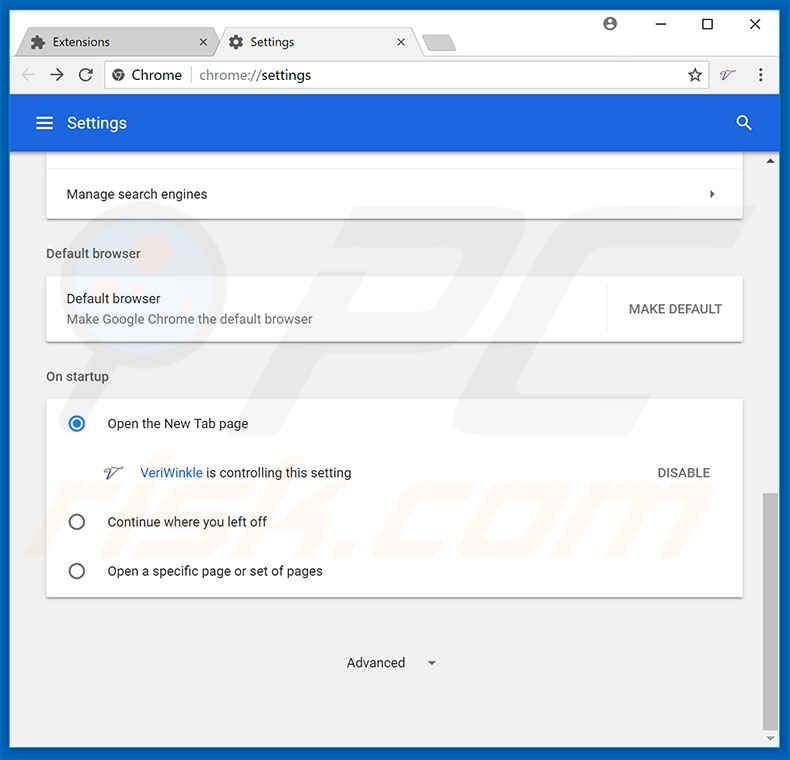The width and height of the screenshot is (790, 760).
Task: Minimize the Chrome window
Action: tap(661, 24)
